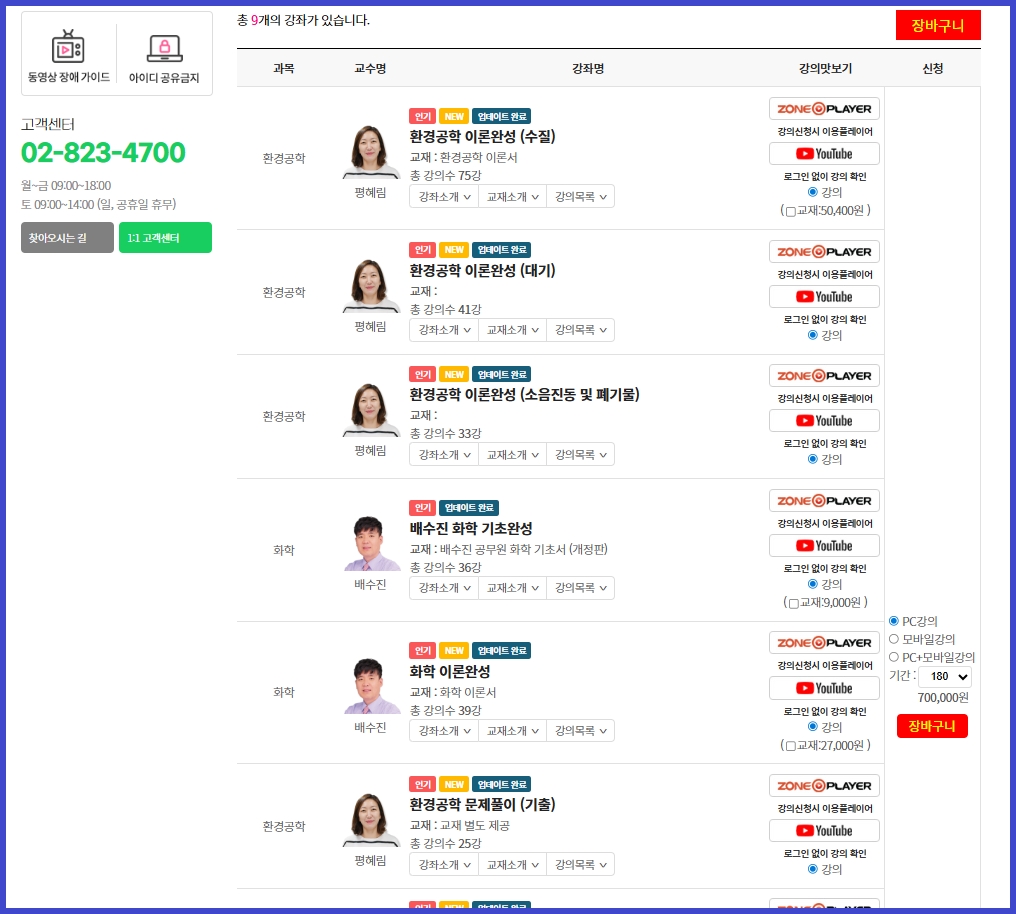Click the 700,000원 price text
1016x914 pixels.
[943, 698]
